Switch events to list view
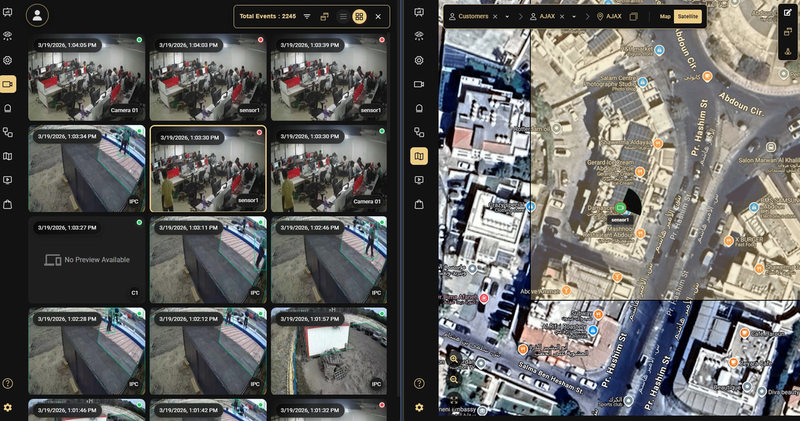The height and width of the screenshot is (421, 800). (343, 16)
